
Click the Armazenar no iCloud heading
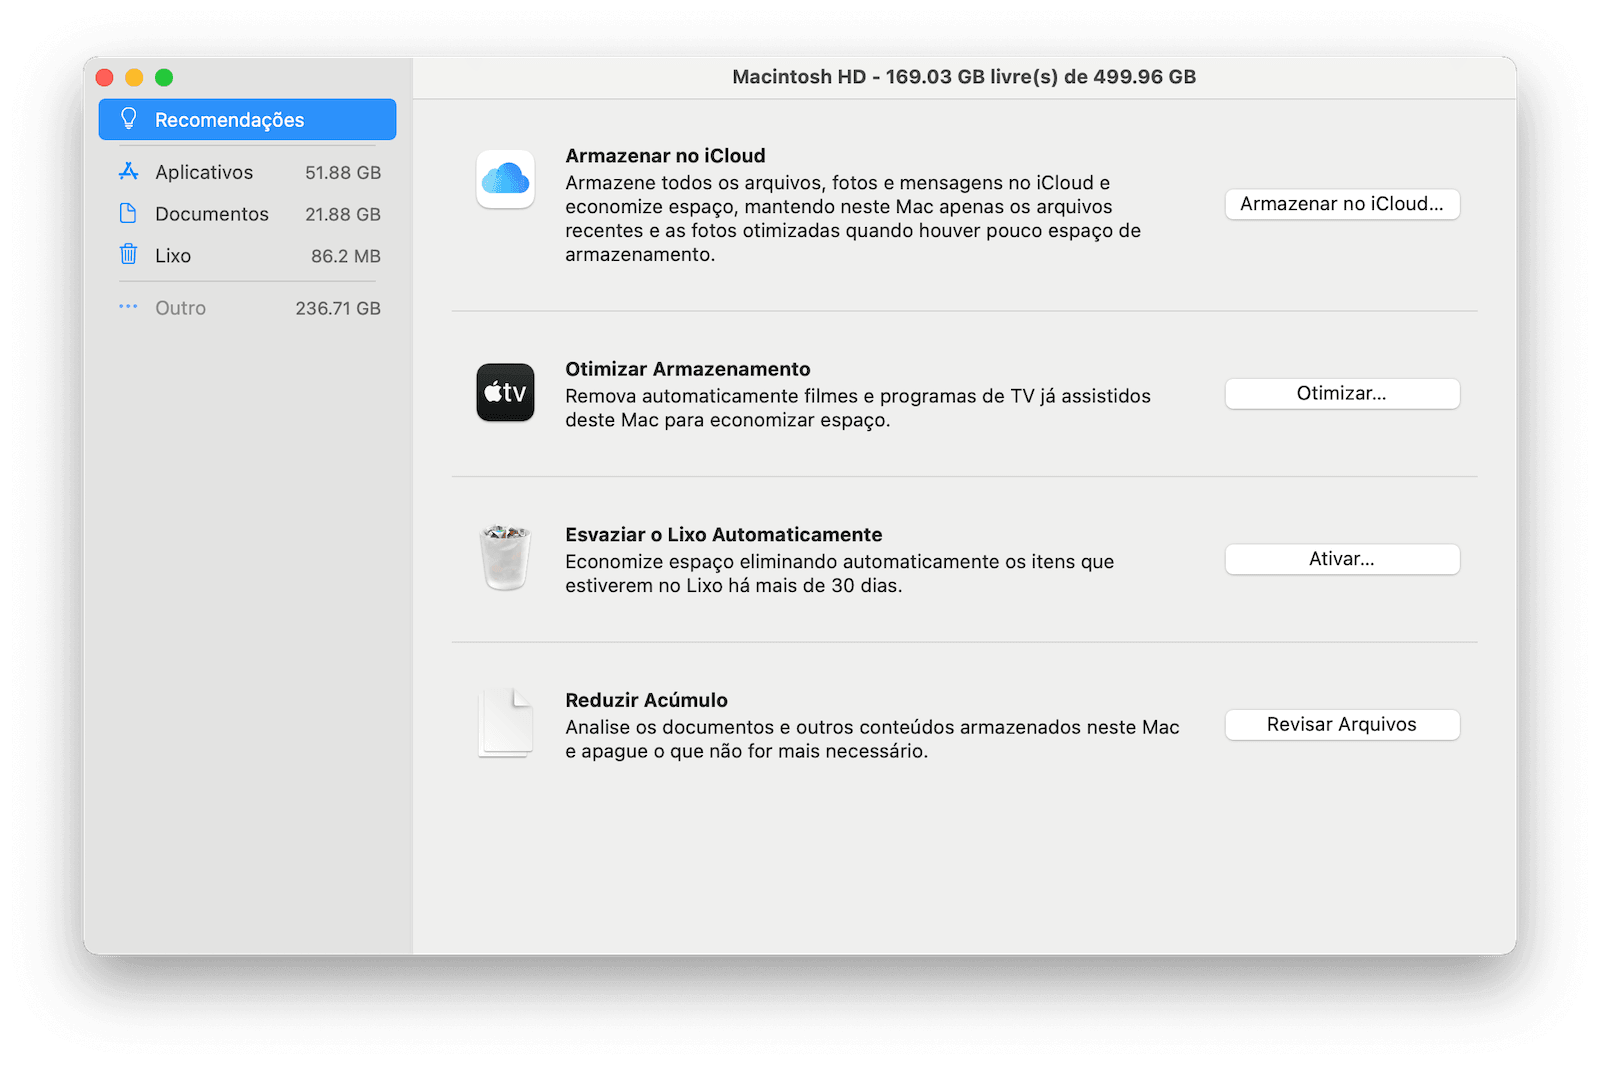click(665, 155)
